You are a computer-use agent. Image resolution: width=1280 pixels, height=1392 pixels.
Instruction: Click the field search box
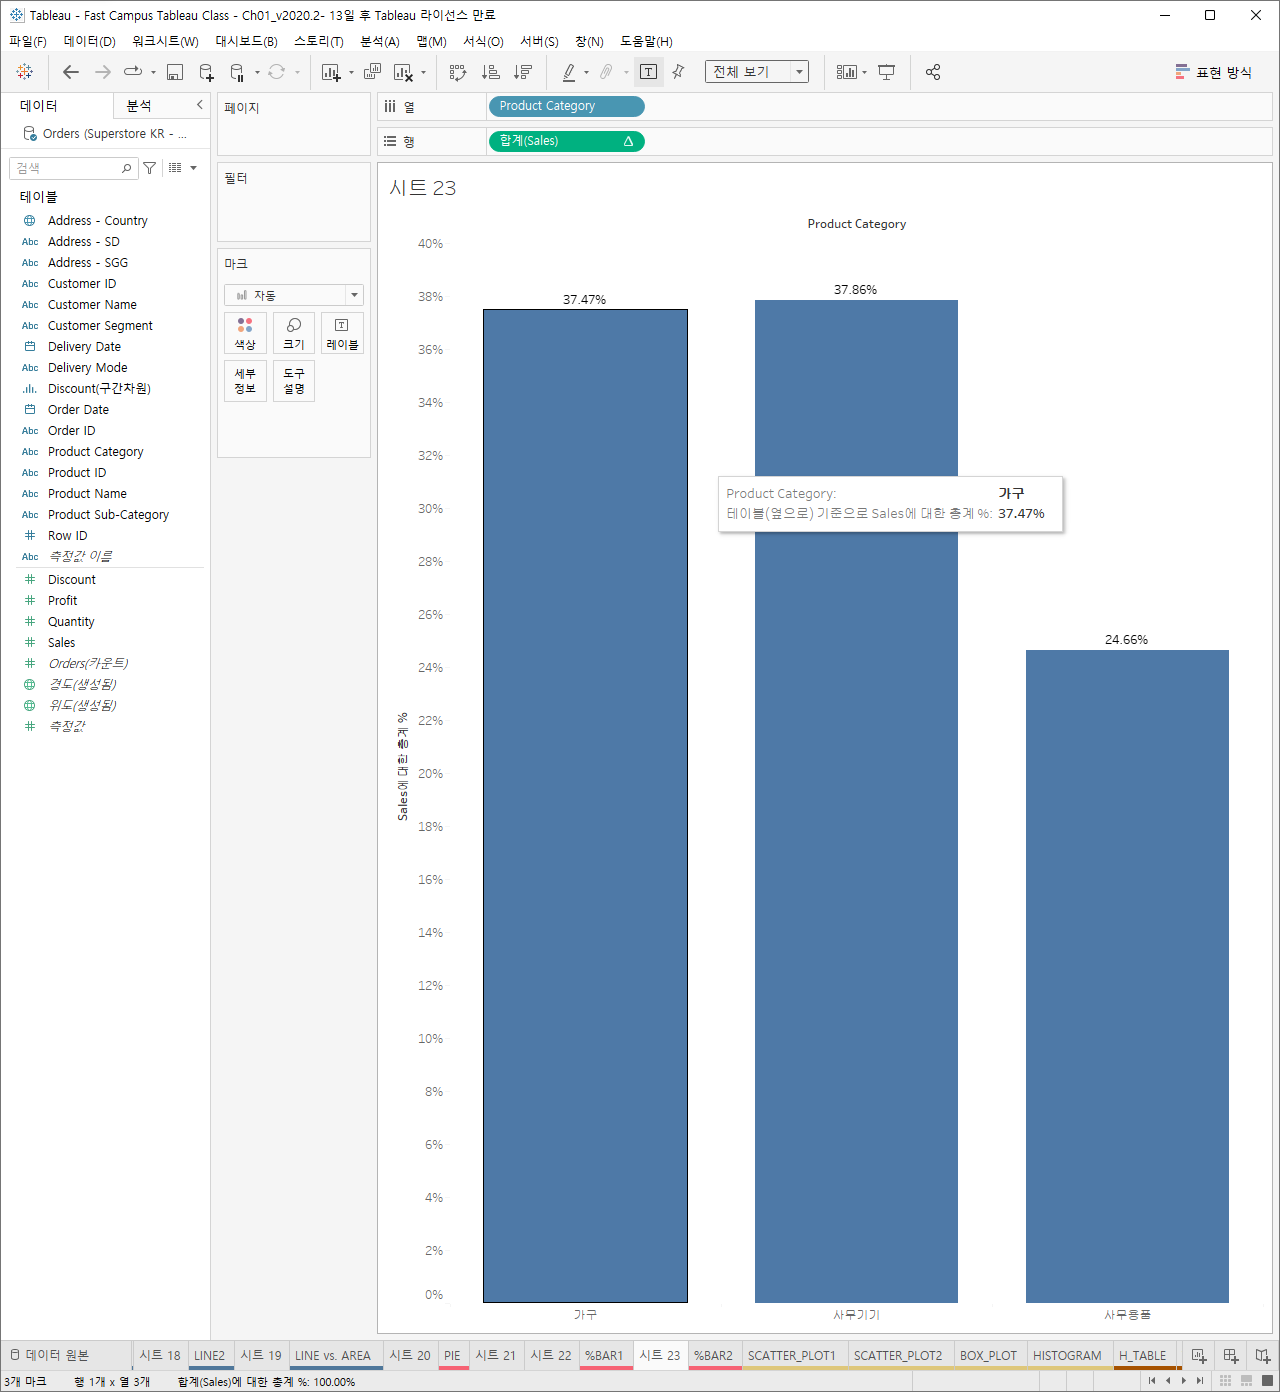72,168
